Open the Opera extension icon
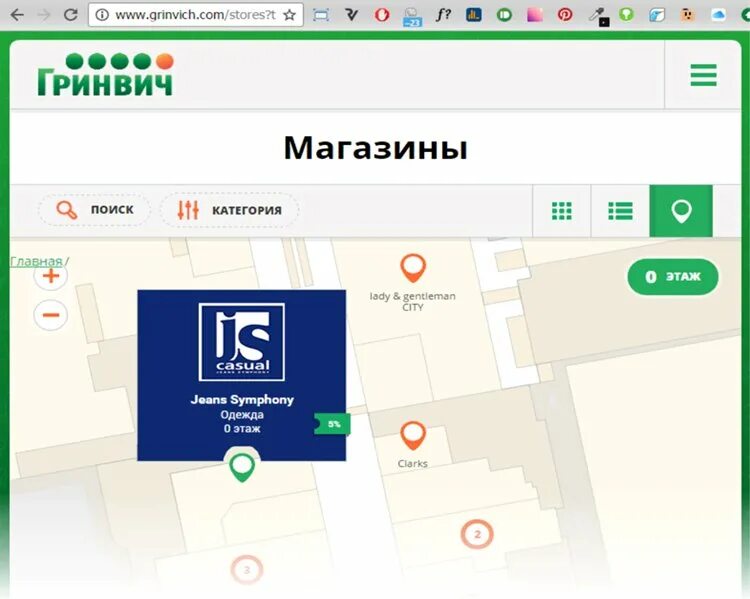Viewport: 750px width, 599px height. [382, 15]
